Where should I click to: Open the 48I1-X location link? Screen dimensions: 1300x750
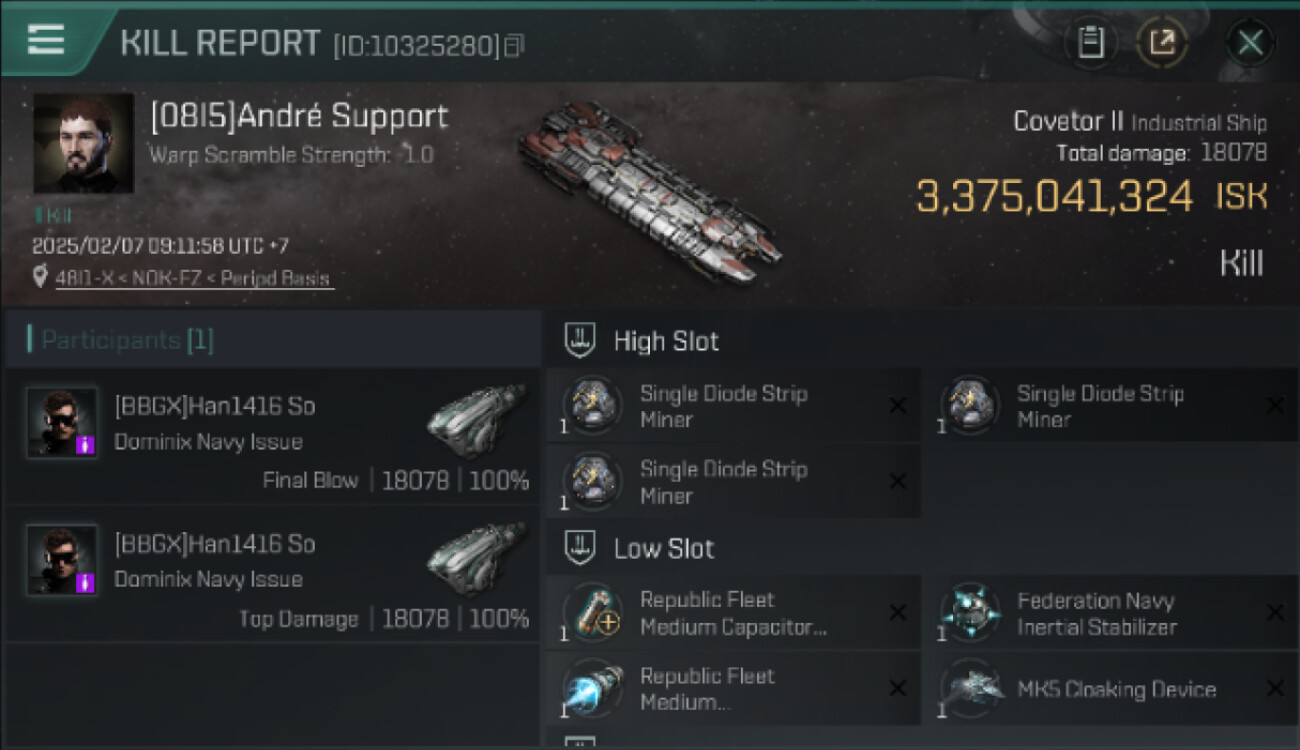point(192,279)
